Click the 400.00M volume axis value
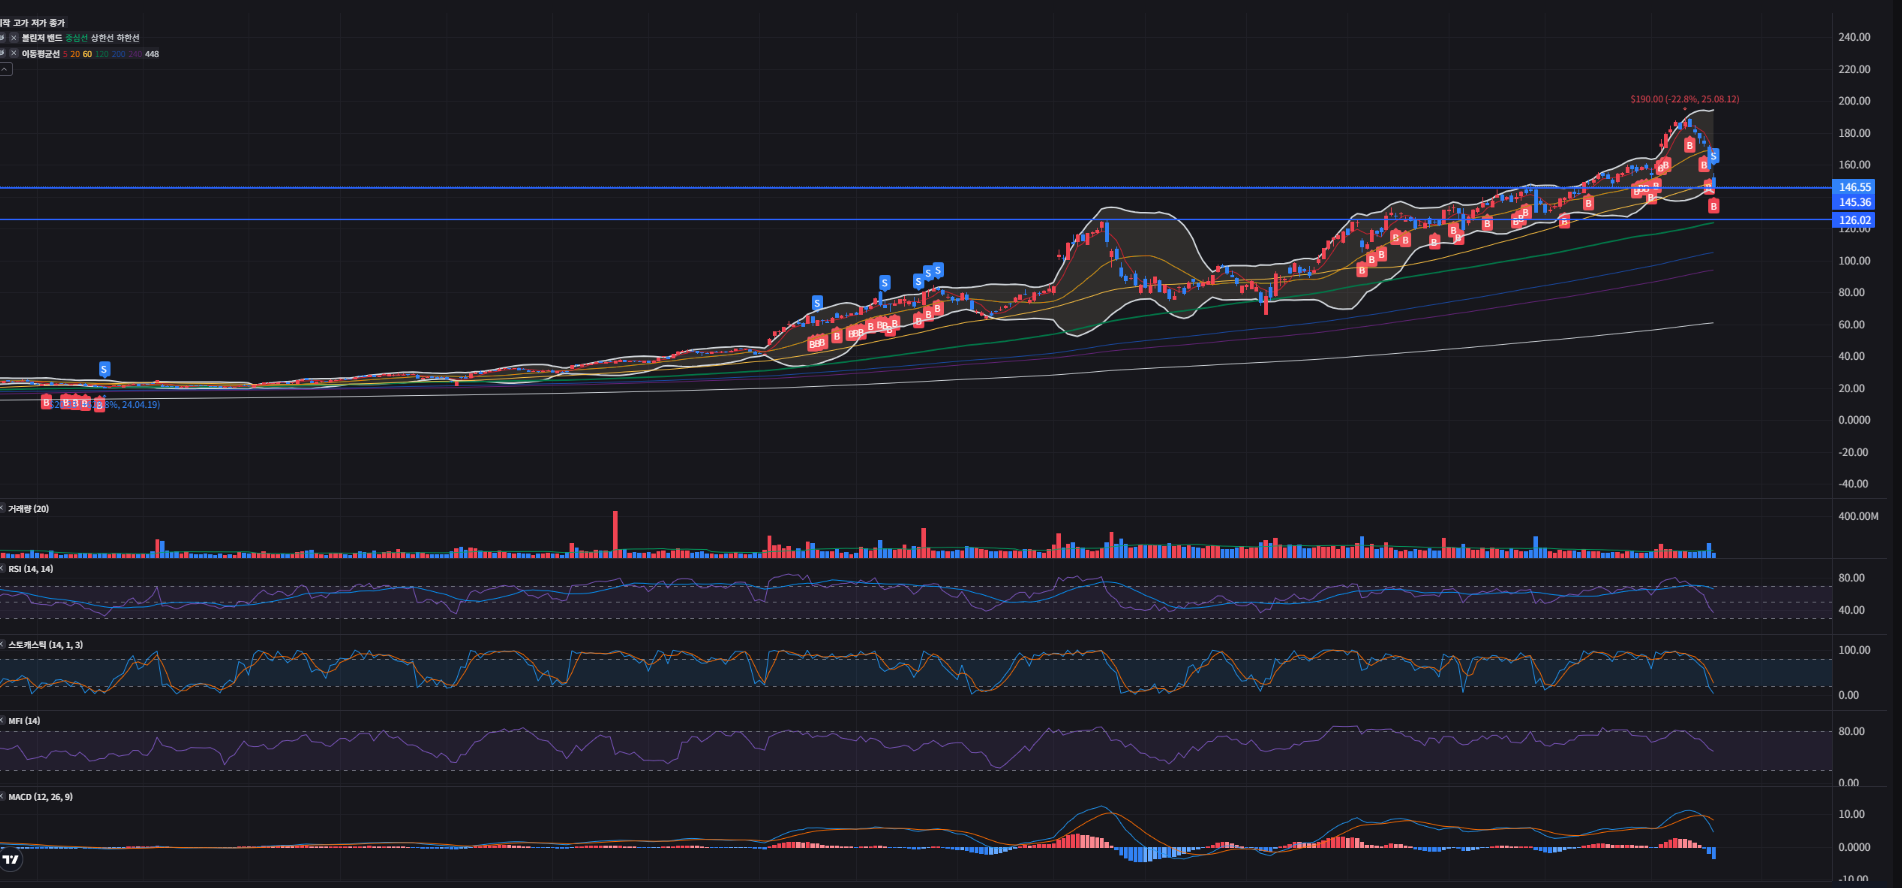The image size is (1902, 888). point(1858,516)
